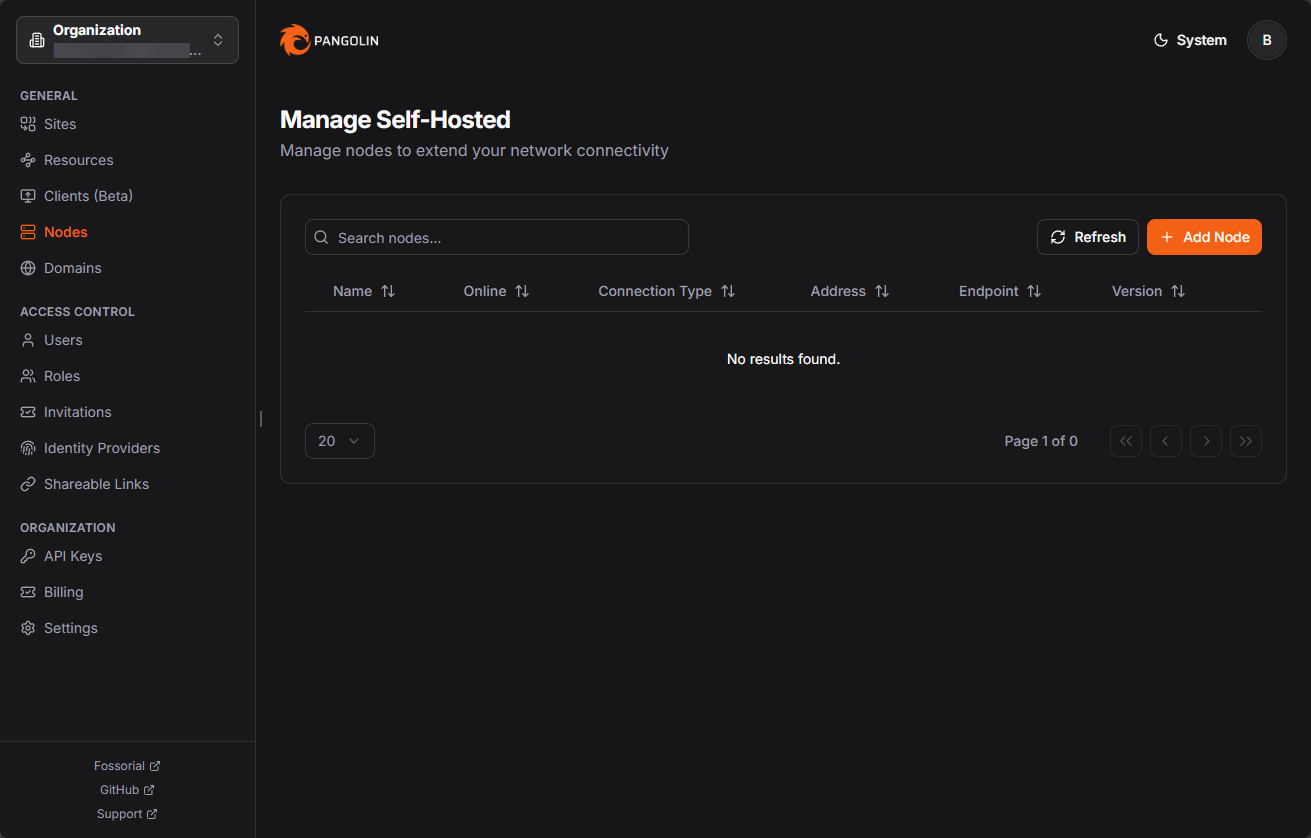1311x838 pixels.
Task: Sort nodes by Online status
Action: click(496, 291)
